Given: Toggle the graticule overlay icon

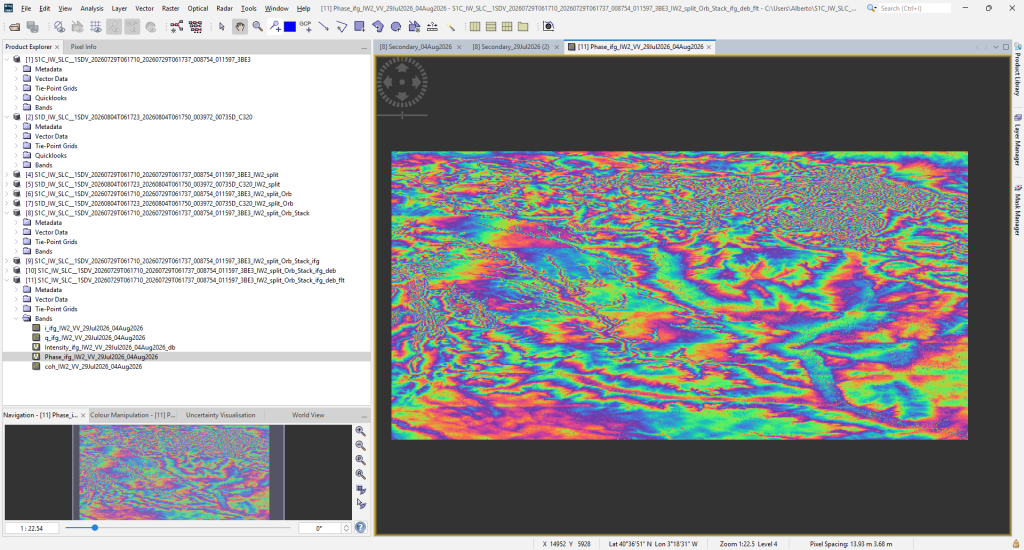Looking at the screenshot, I should click(x=95, y=27).
